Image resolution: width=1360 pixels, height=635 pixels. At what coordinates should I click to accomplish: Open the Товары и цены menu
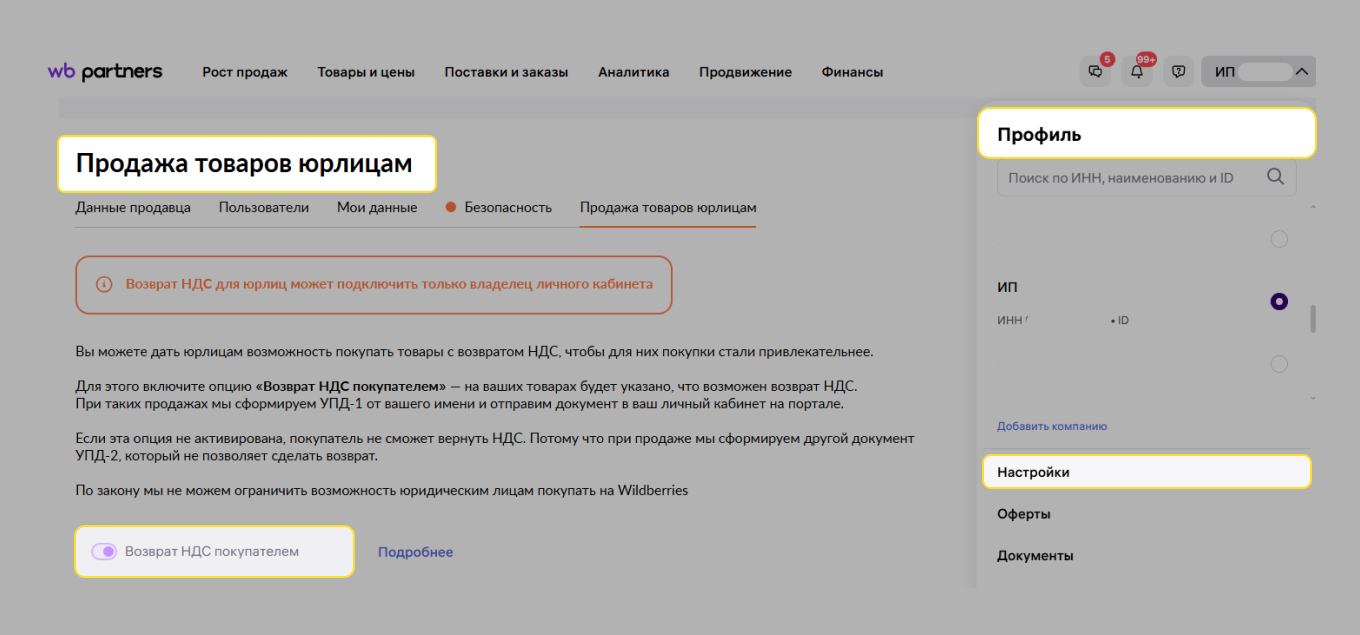pos(366,72)
